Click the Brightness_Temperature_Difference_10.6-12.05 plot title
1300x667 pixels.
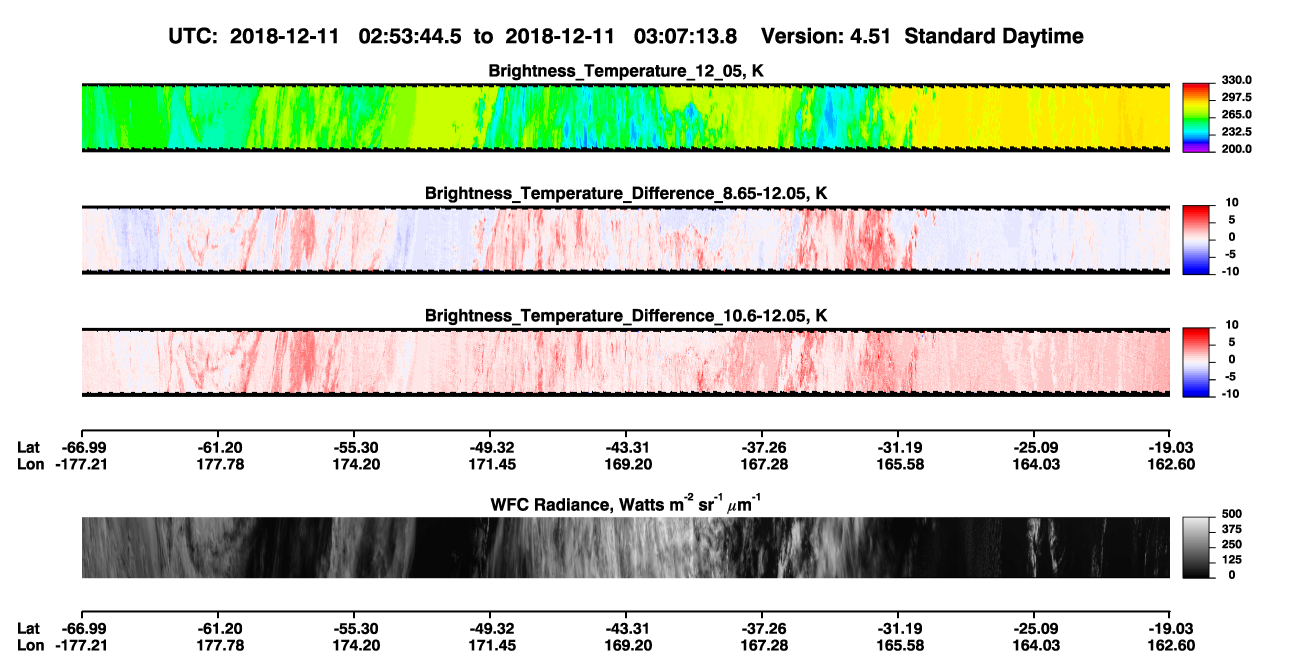(626, 315)
